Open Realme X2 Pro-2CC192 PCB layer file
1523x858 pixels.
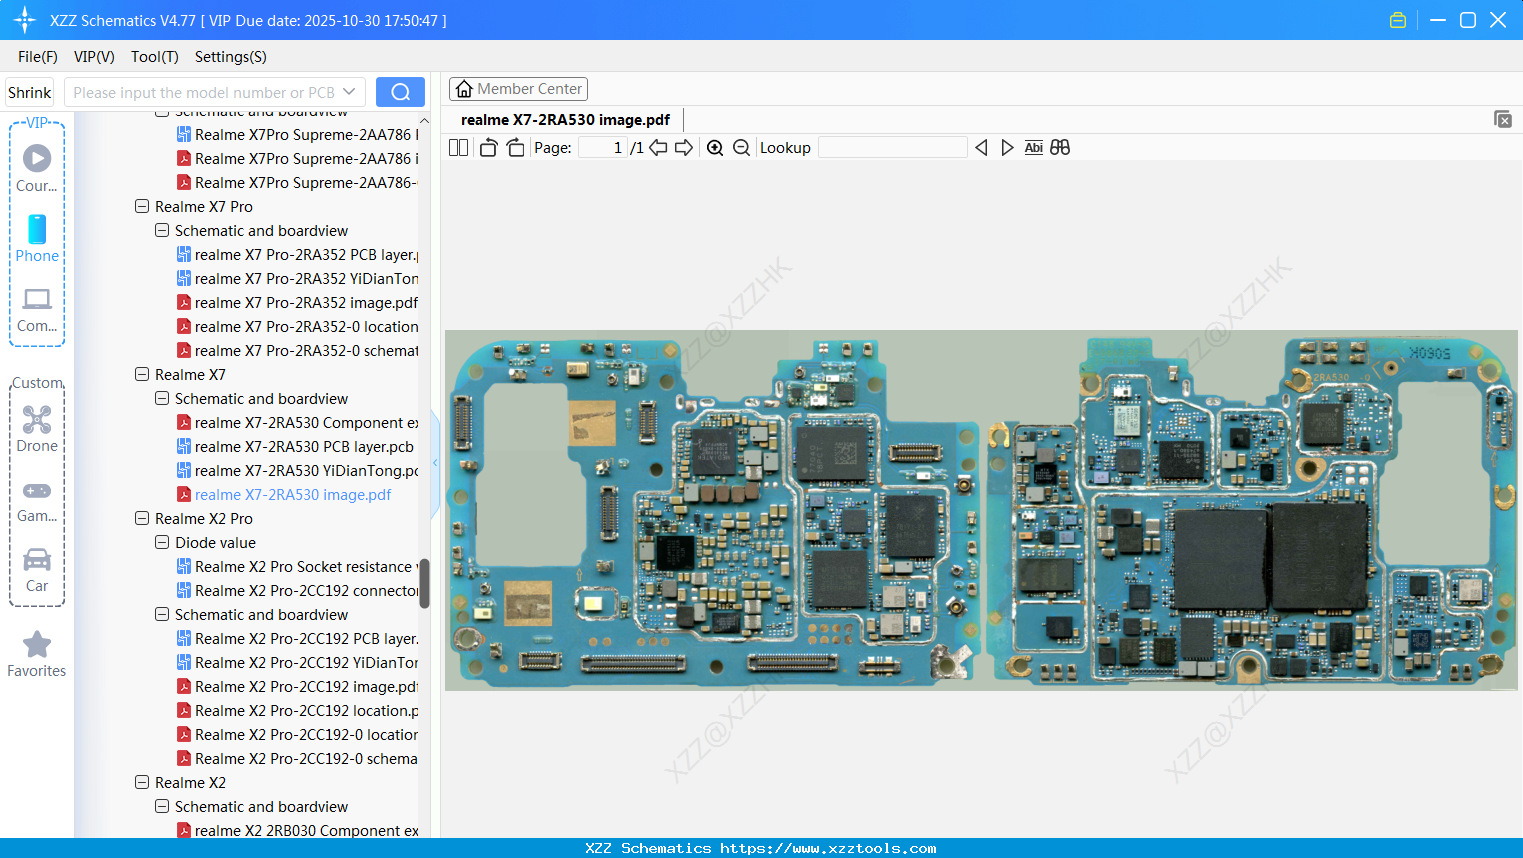[x=297, y=639]
